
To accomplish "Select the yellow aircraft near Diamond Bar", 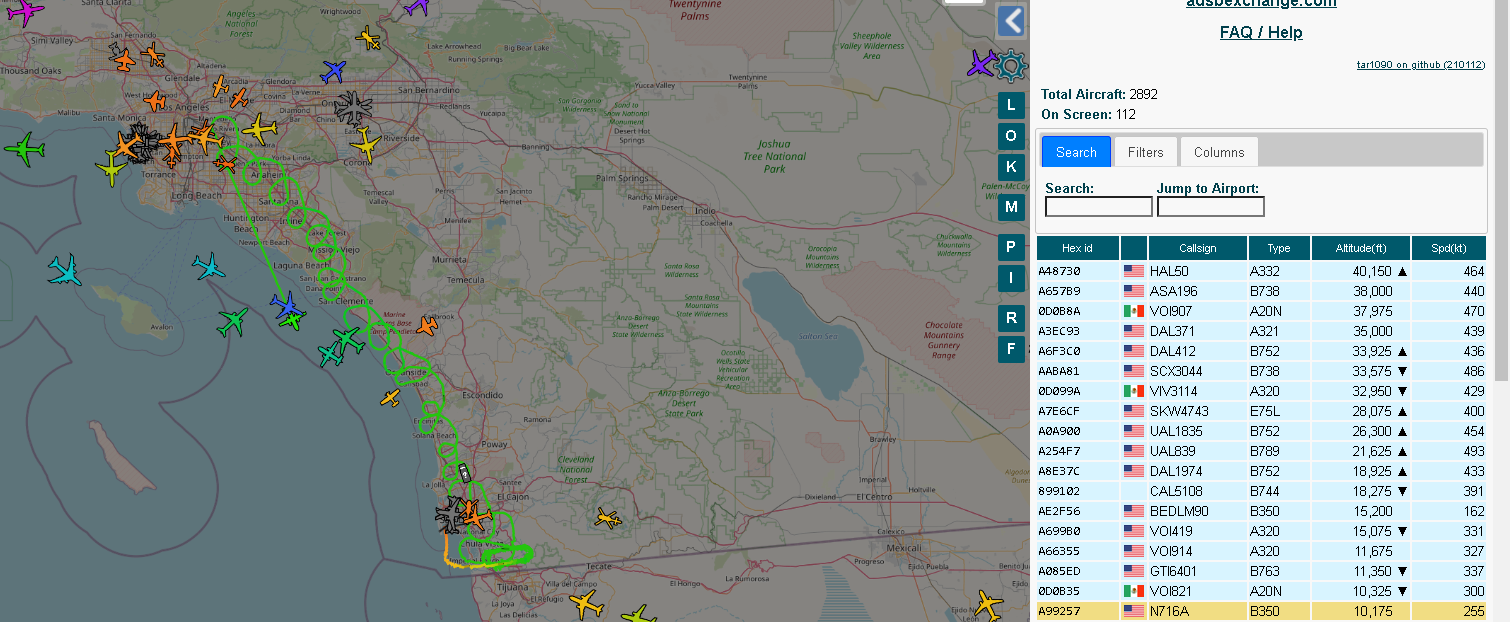I will click(x=259, y=128).
